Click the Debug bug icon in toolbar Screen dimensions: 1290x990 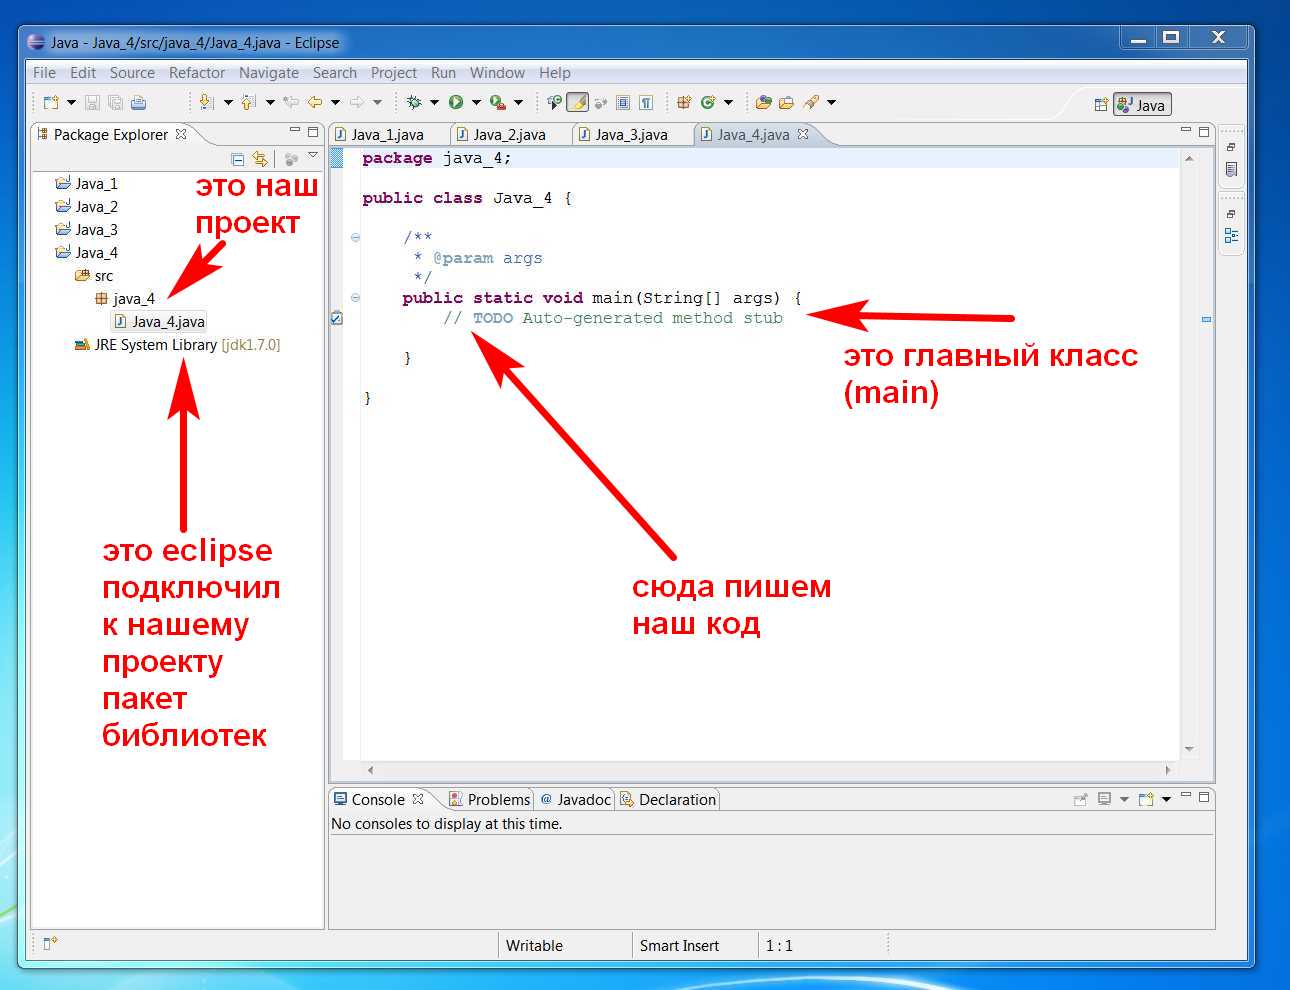click(414, 102)
